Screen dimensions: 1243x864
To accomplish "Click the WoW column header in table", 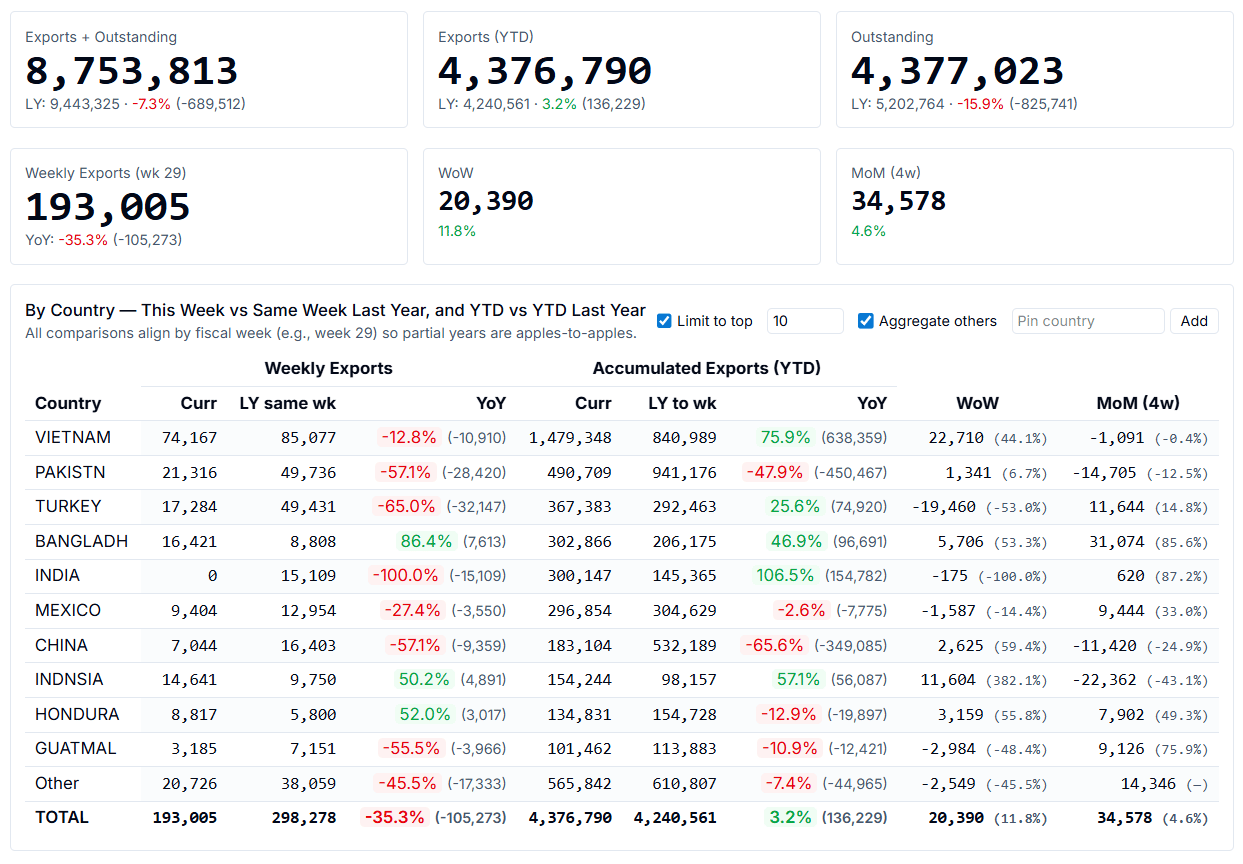I will [977, 403].
